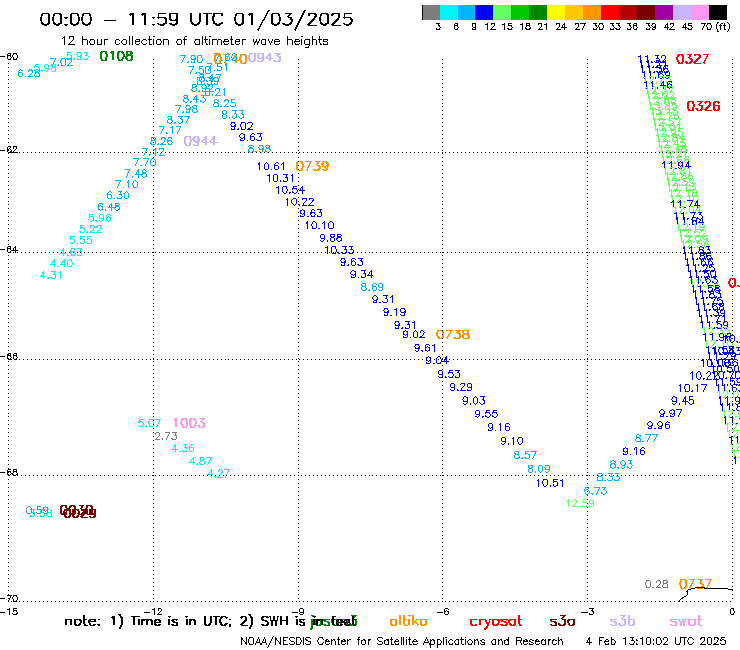
Task: Click the wave height value 10.54
Action: coord(290,190)
